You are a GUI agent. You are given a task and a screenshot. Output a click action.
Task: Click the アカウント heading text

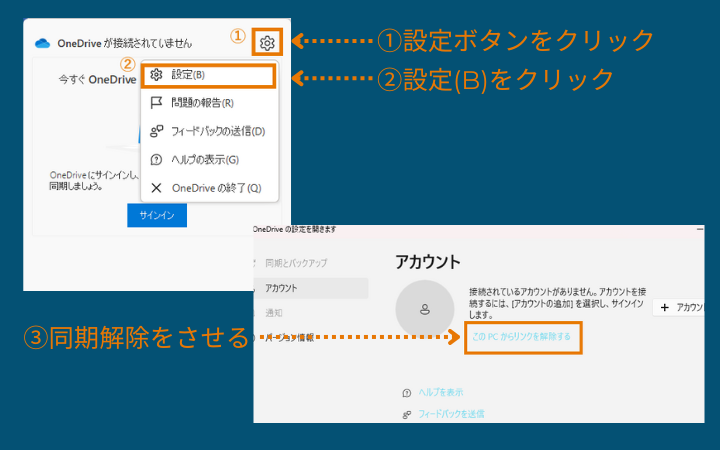[428, 262]
